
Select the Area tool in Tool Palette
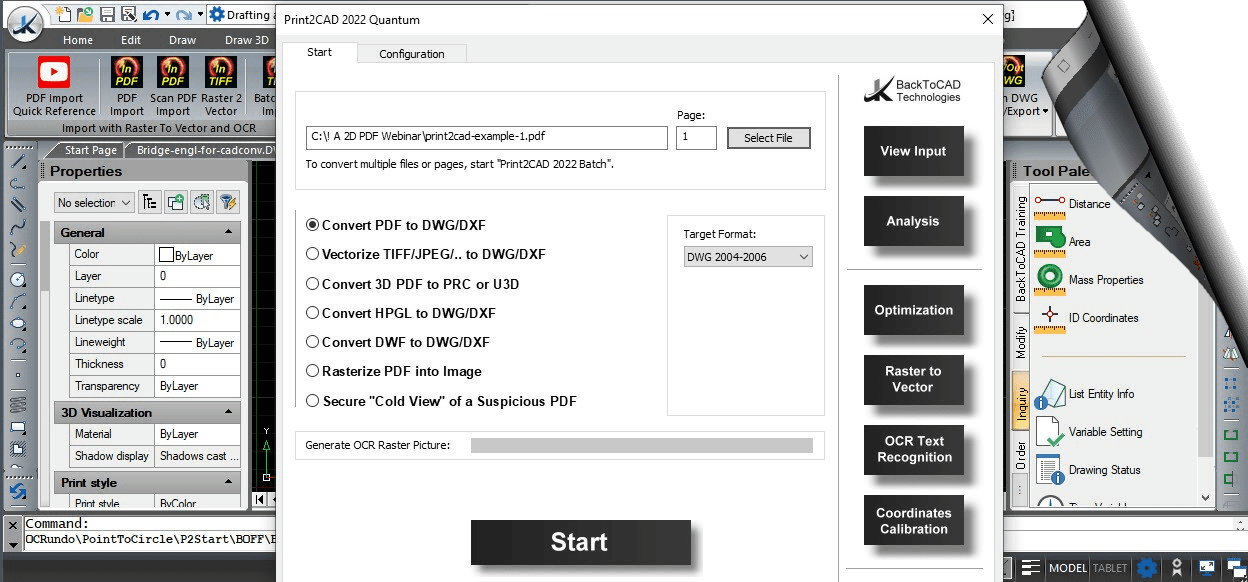[1063, 241]
